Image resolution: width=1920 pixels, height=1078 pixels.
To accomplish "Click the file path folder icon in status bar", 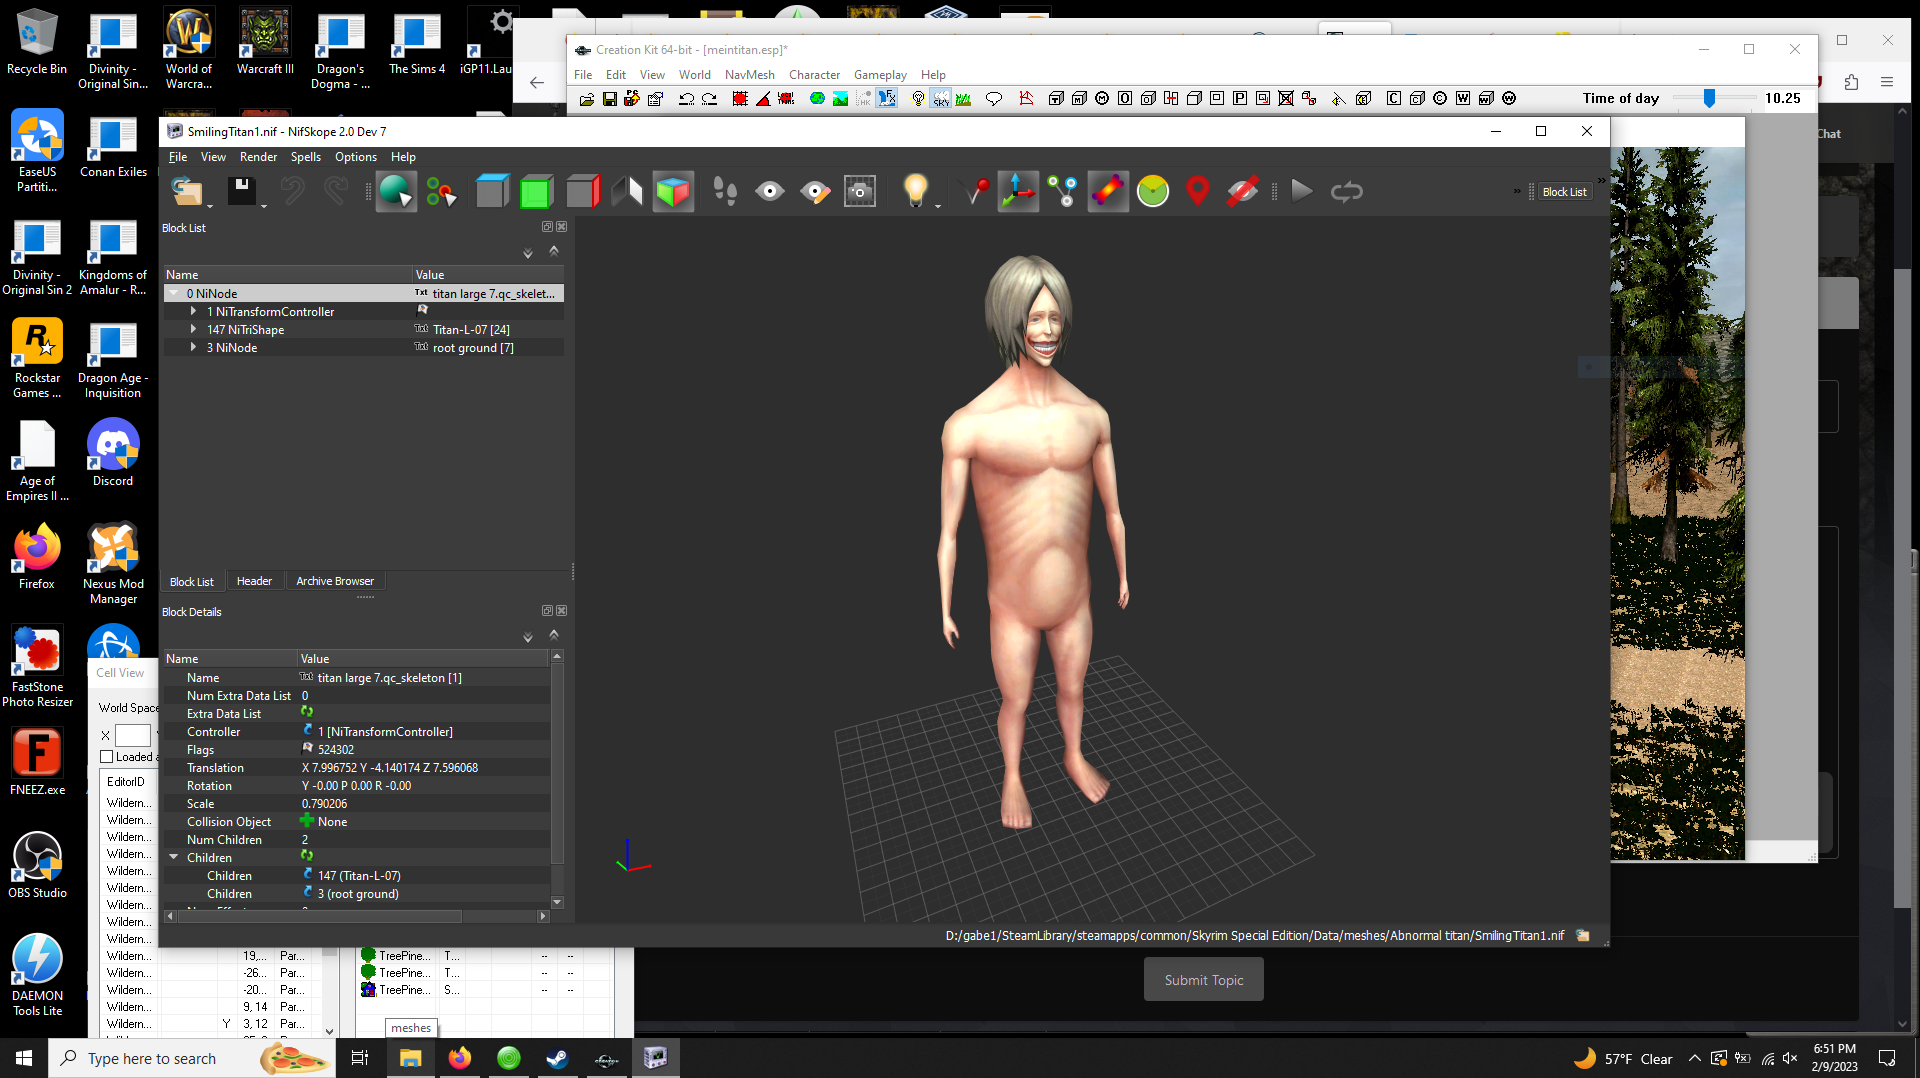I will 1583,936.
